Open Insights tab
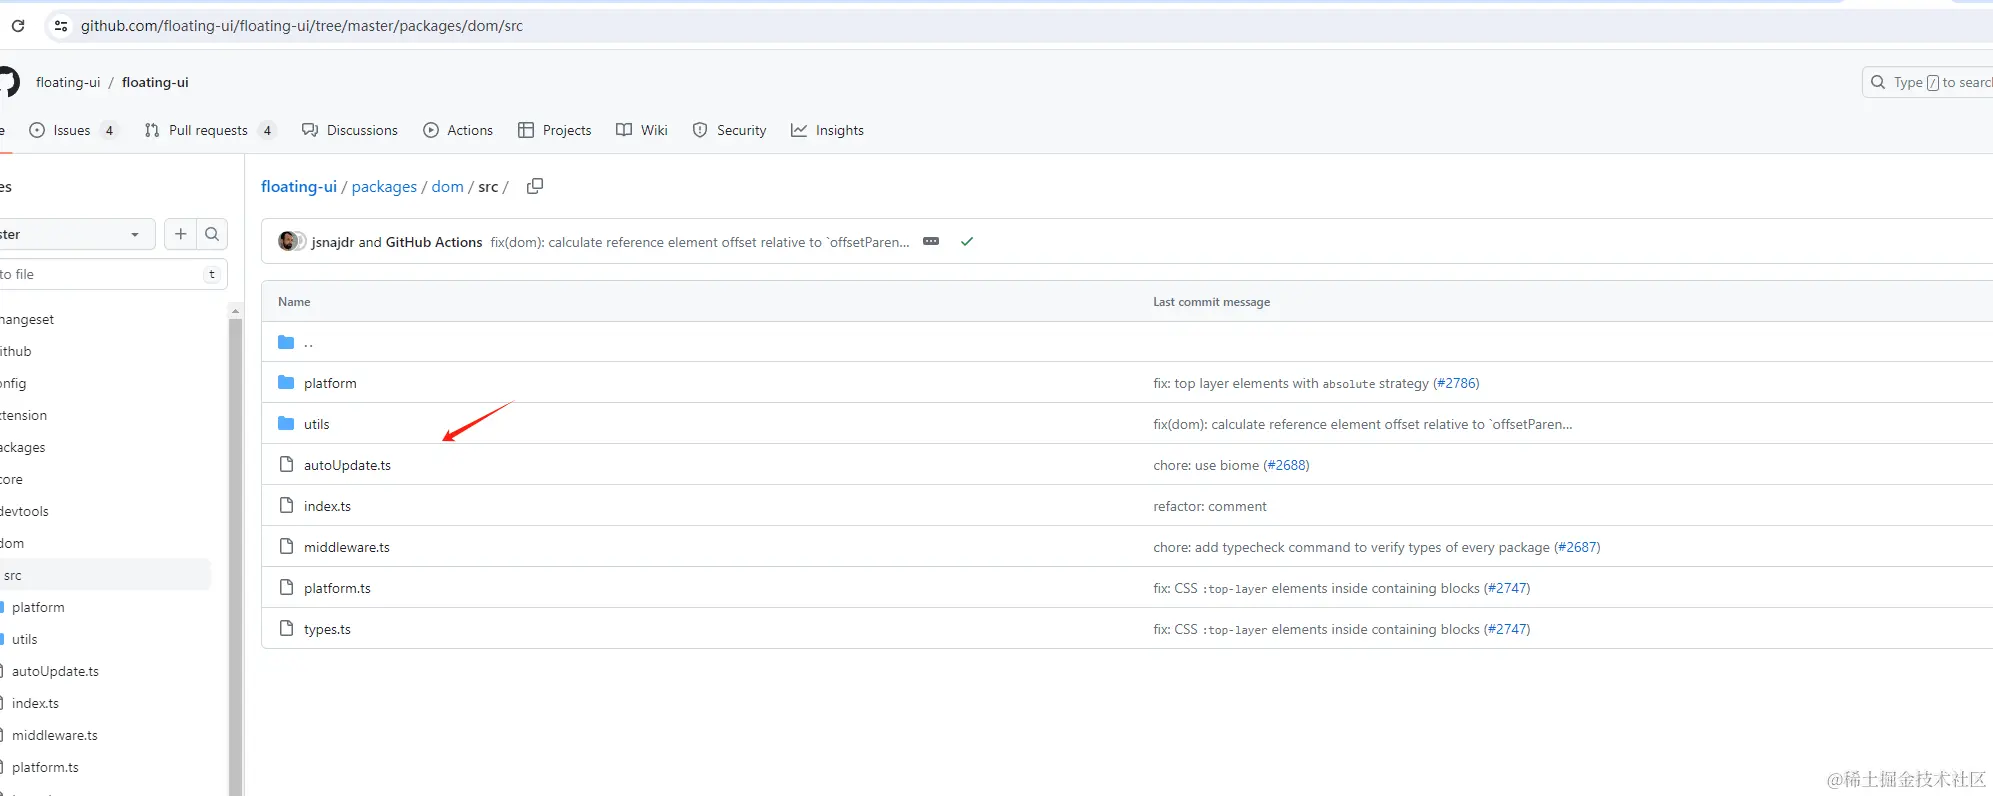The image size is (1993, 796). pyautogui.click(x=827, y=130)
